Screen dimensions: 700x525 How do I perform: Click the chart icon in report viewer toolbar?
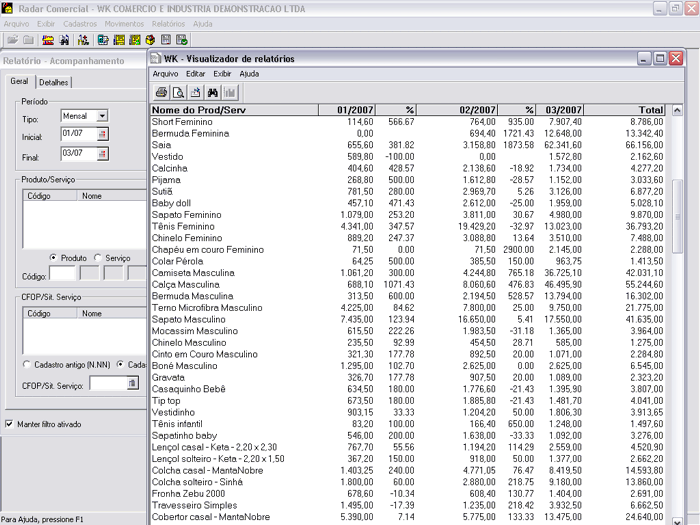(229, 92)
